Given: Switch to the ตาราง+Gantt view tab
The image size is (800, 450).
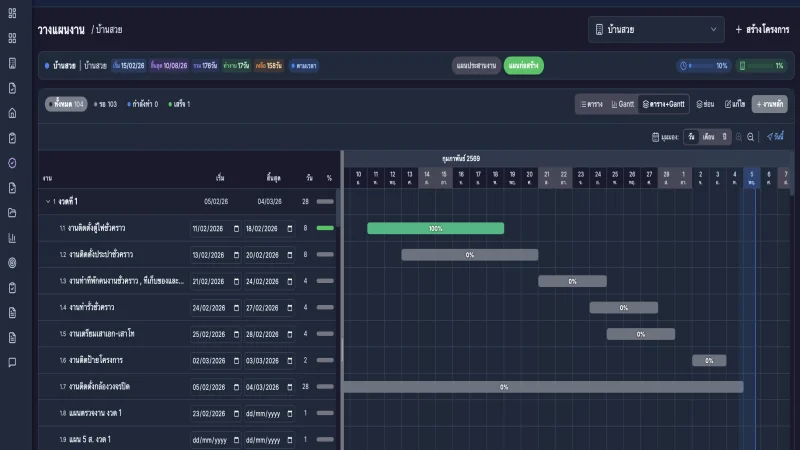Looking at the screenshot, I should coord(664,104).
